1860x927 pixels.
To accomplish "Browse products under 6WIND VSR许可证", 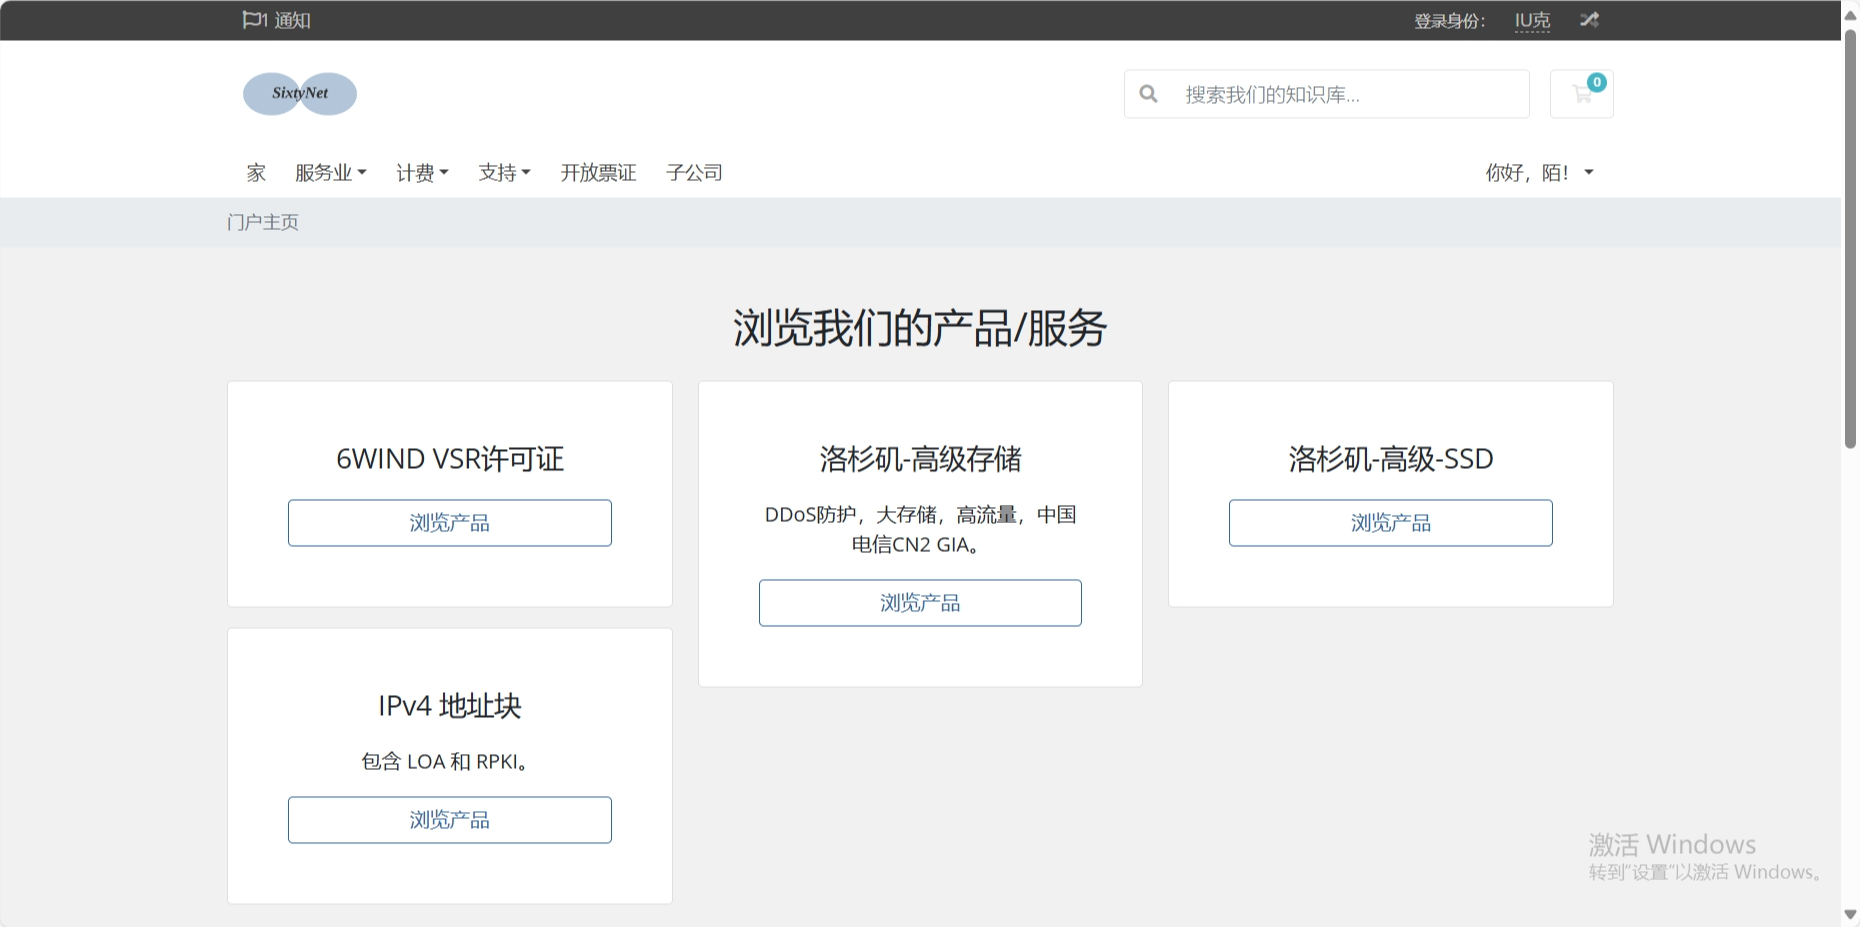I will 449,522.
